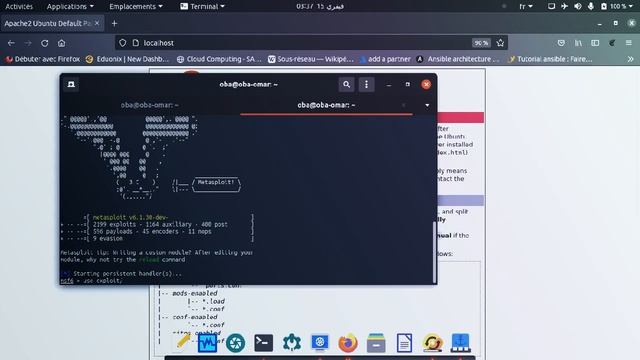Go back in Firefox
This screenshot has height=360, width=640.
[11, 43]
